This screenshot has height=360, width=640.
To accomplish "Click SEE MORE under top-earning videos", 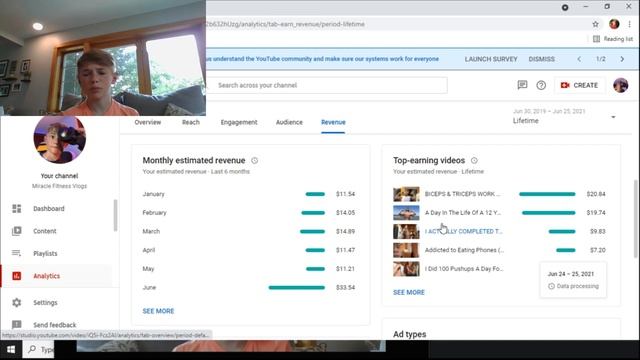I will [x=409, y=292].
